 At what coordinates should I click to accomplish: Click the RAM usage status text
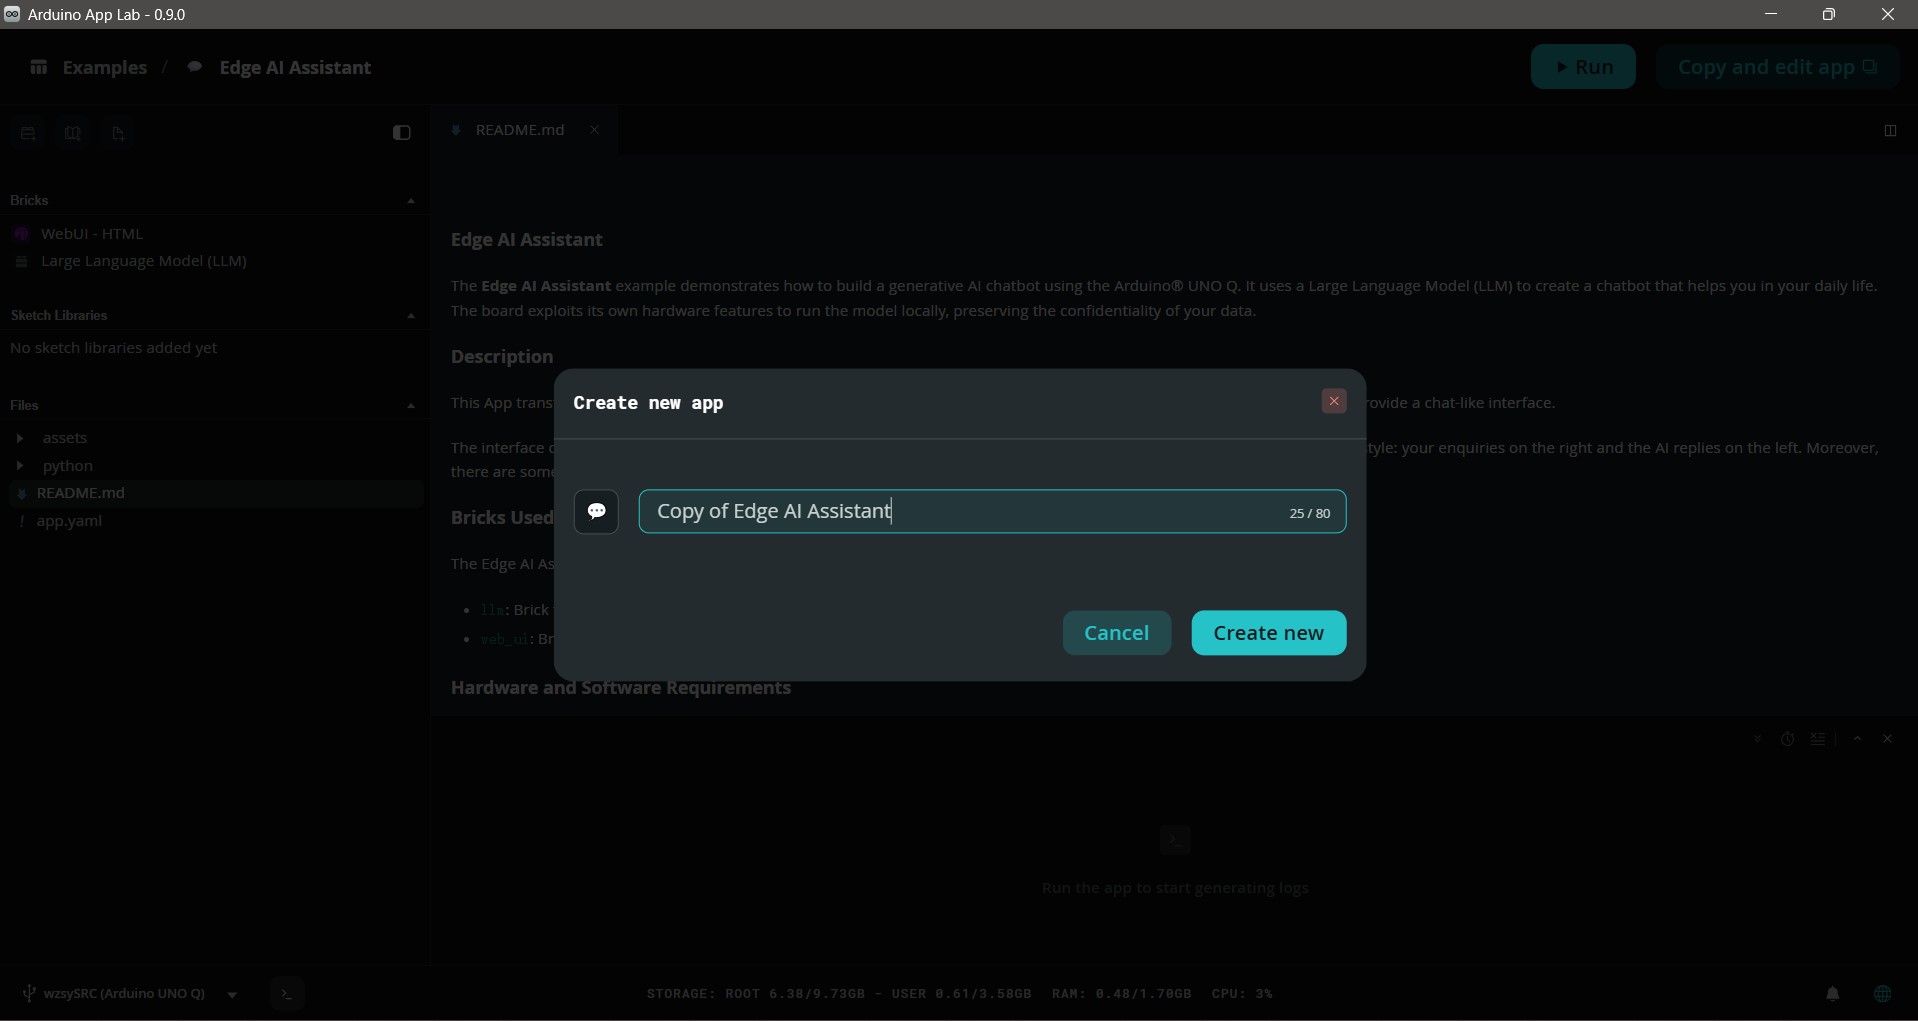click(1121, 994)
